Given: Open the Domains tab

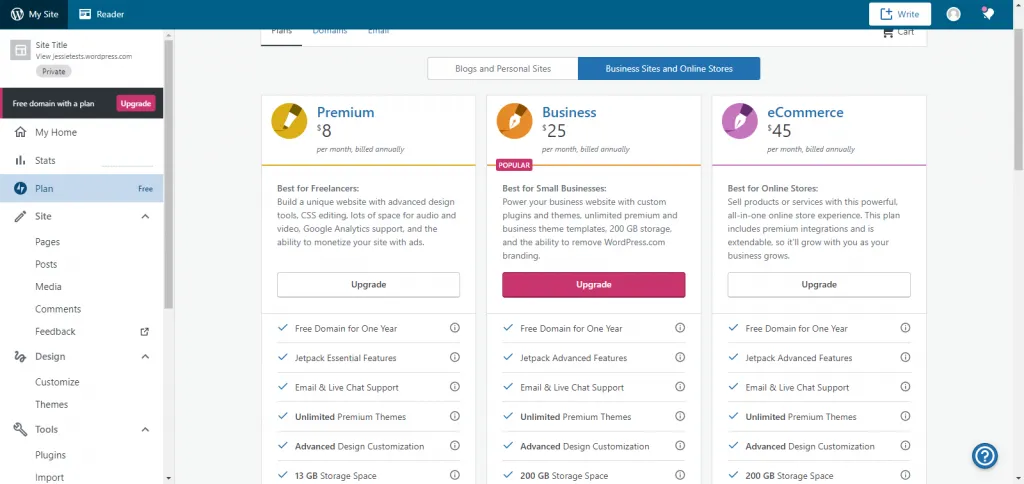Looking at the screenshot, I should (330, 32).
